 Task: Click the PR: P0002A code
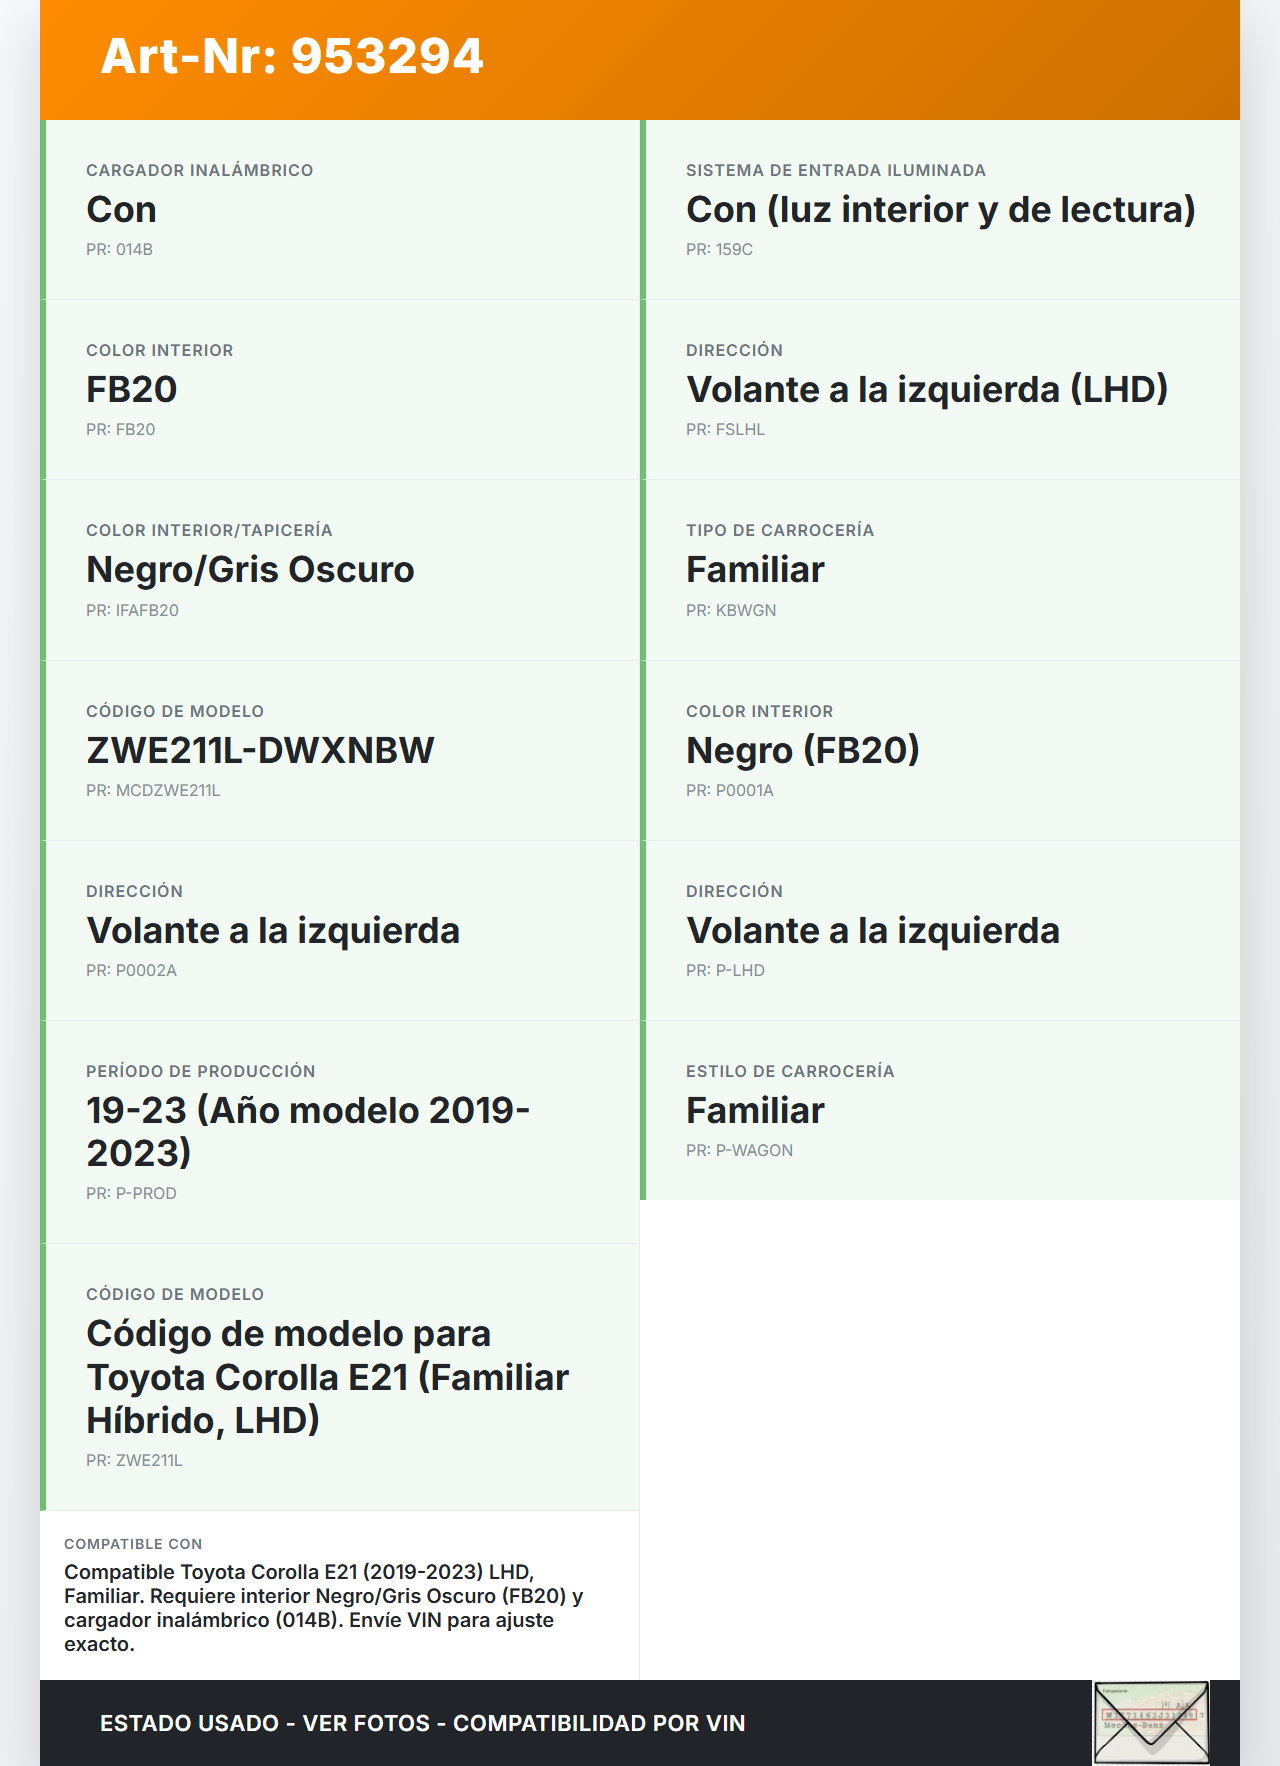click(x=131, y=970)
